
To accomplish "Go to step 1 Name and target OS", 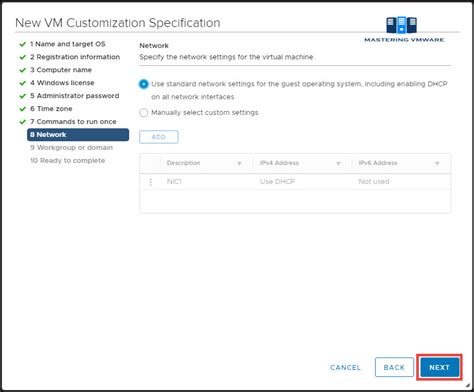I will tap(68, 44).
